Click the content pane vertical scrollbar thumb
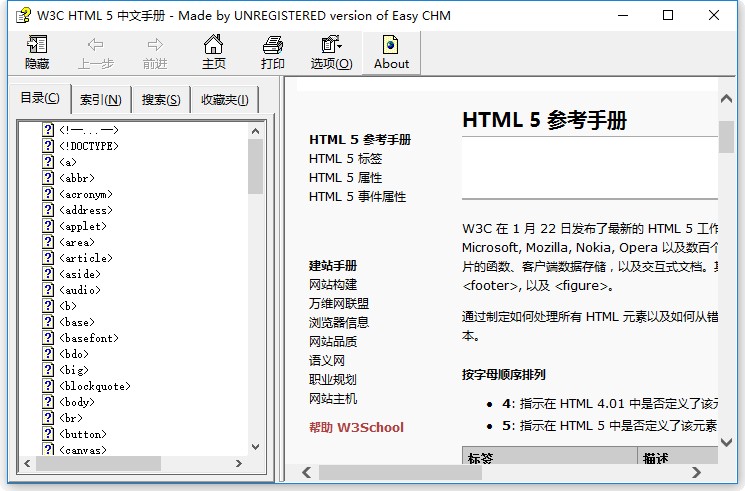 pyautogui.click(x=726, y=137)
